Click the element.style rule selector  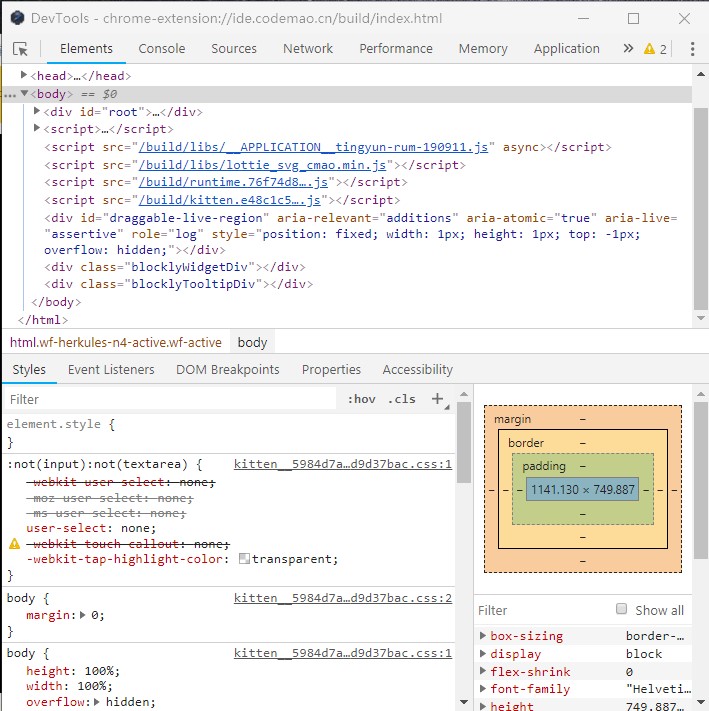(53, 424)
